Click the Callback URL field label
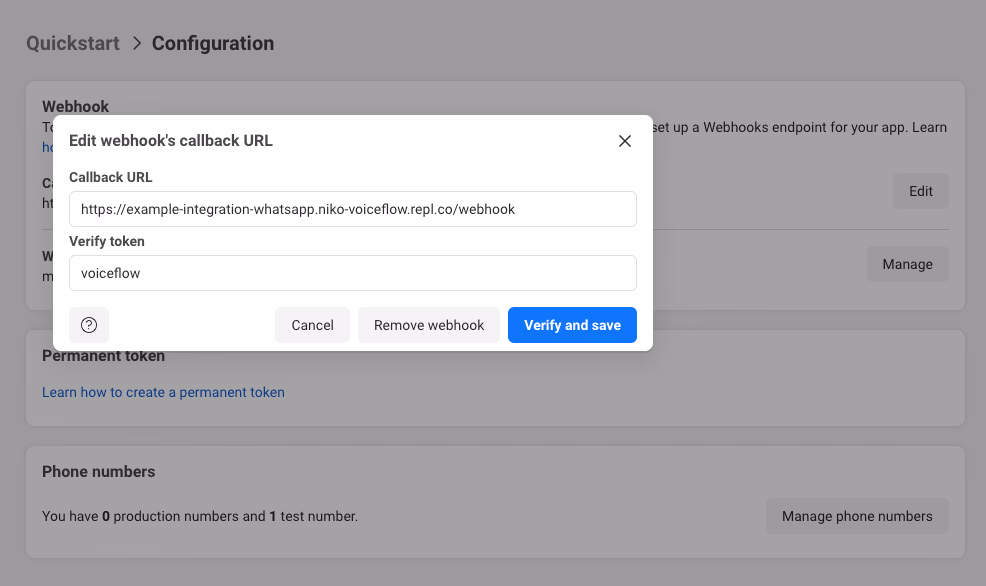Viewport: 986px width, 586px height. coord(110,177)
